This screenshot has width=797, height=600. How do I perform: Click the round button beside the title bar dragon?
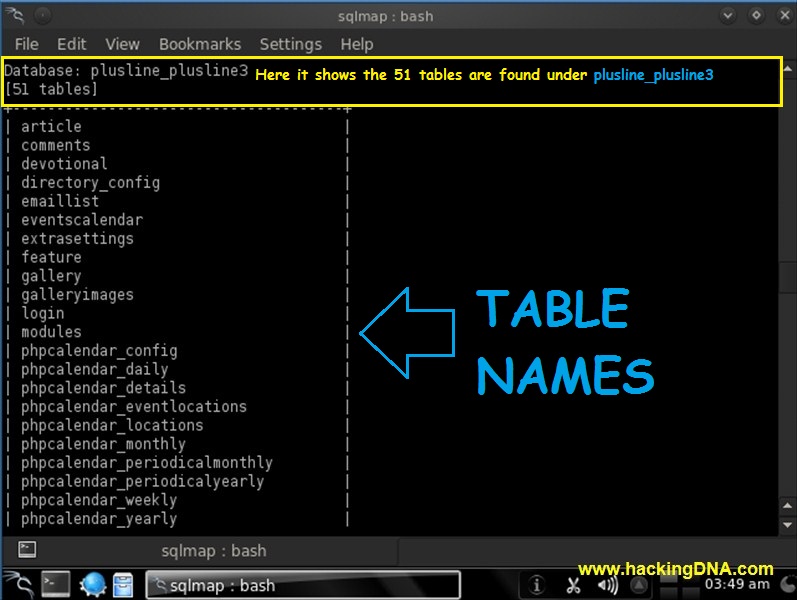(43, 16)
